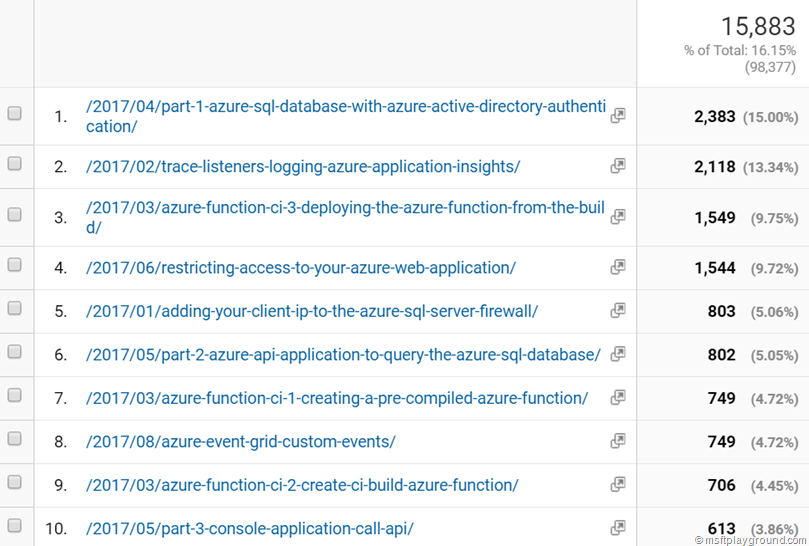
Task: Check the box for row 9 azure-function-ci-2
Action: pos(14,482)
